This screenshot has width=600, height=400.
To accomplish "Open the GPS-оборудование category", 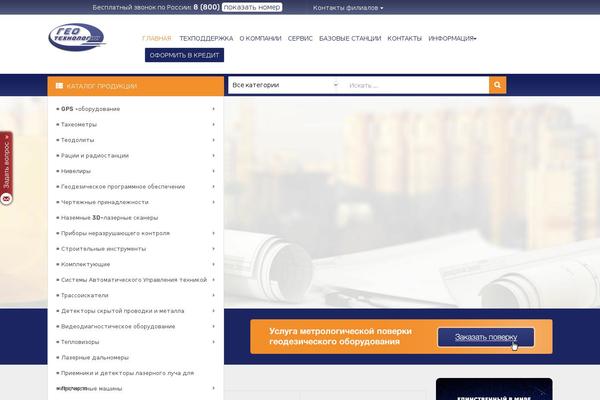I will (x=90, y=109).
